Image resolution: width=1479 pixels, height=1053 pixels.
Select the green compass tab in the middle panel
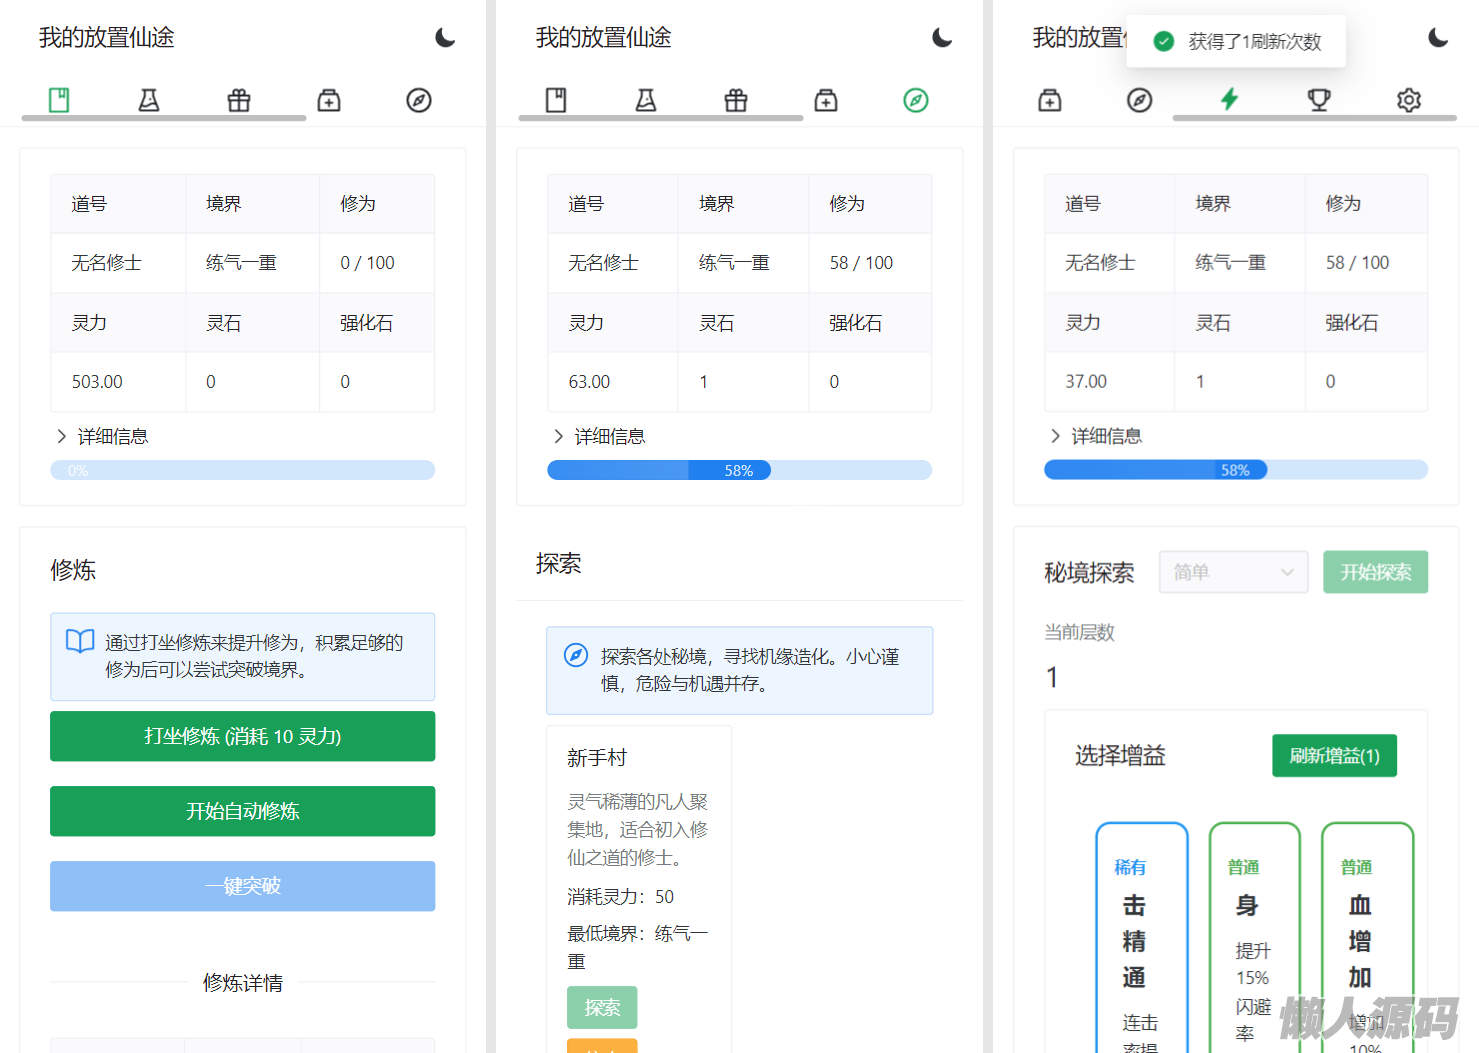916,100
